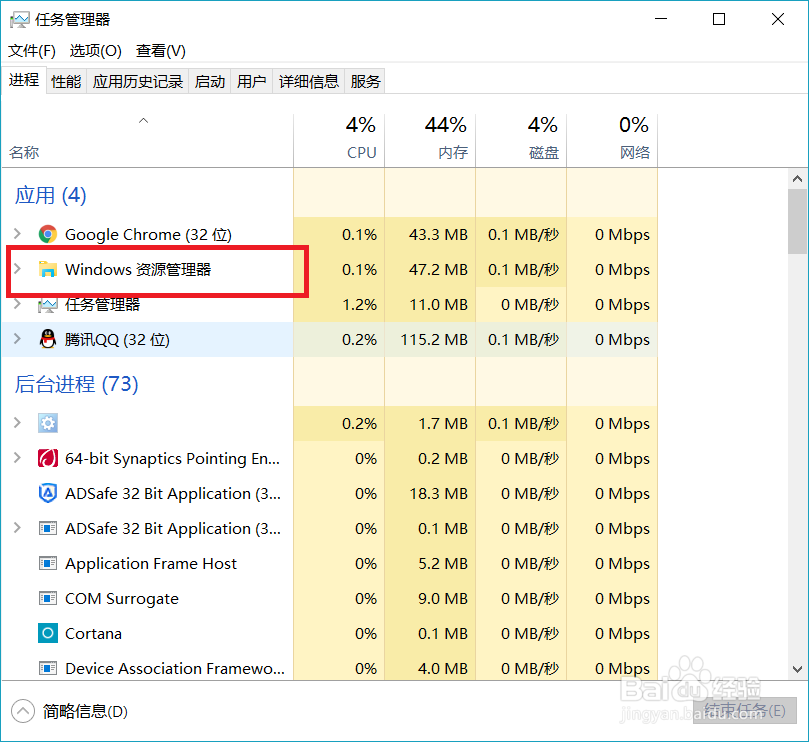Expand the 64-bit Synaptics Pointing group
This screenshot has height=742, width=809.
tap(17, 458)
